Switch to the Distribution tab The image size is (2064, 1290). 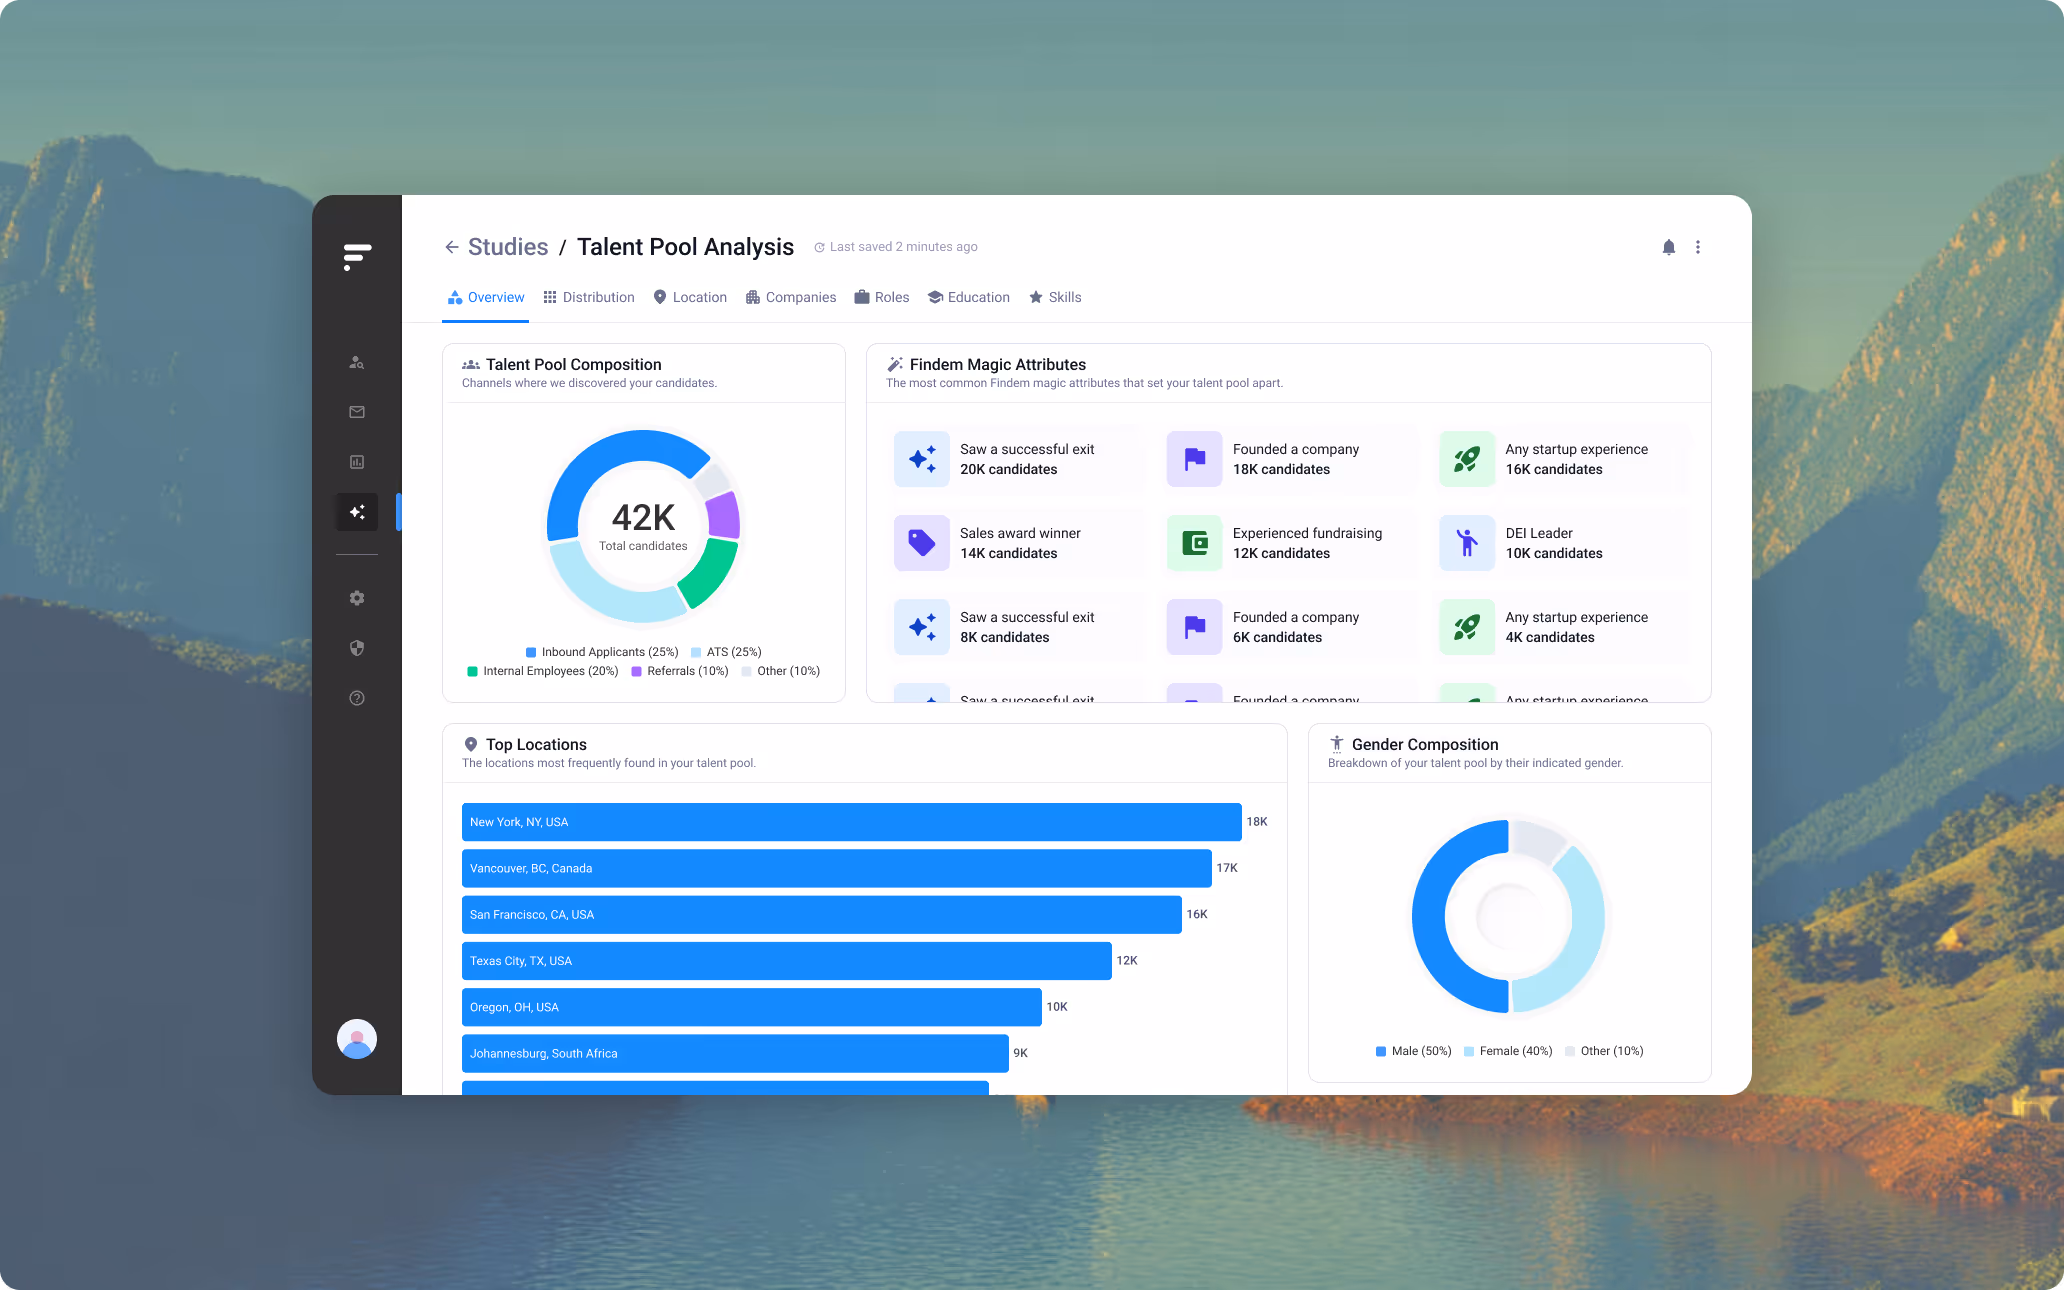coord(589,297)
